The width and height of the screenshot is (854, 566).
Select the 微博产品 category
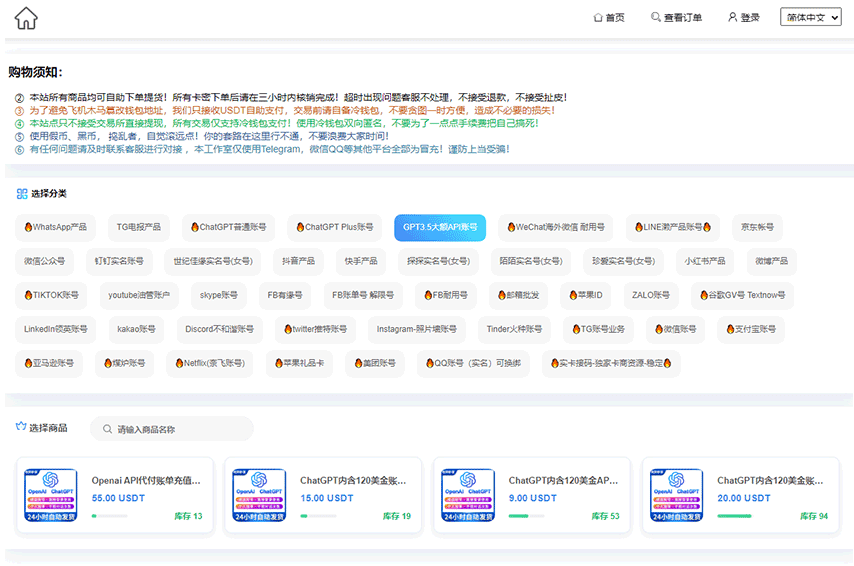[x=771, y=261]
